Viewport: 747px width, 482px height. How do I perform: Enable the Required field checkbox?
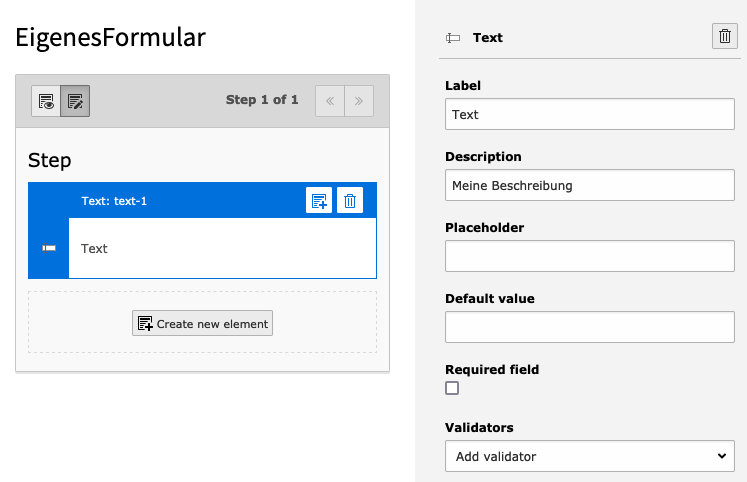452,388
